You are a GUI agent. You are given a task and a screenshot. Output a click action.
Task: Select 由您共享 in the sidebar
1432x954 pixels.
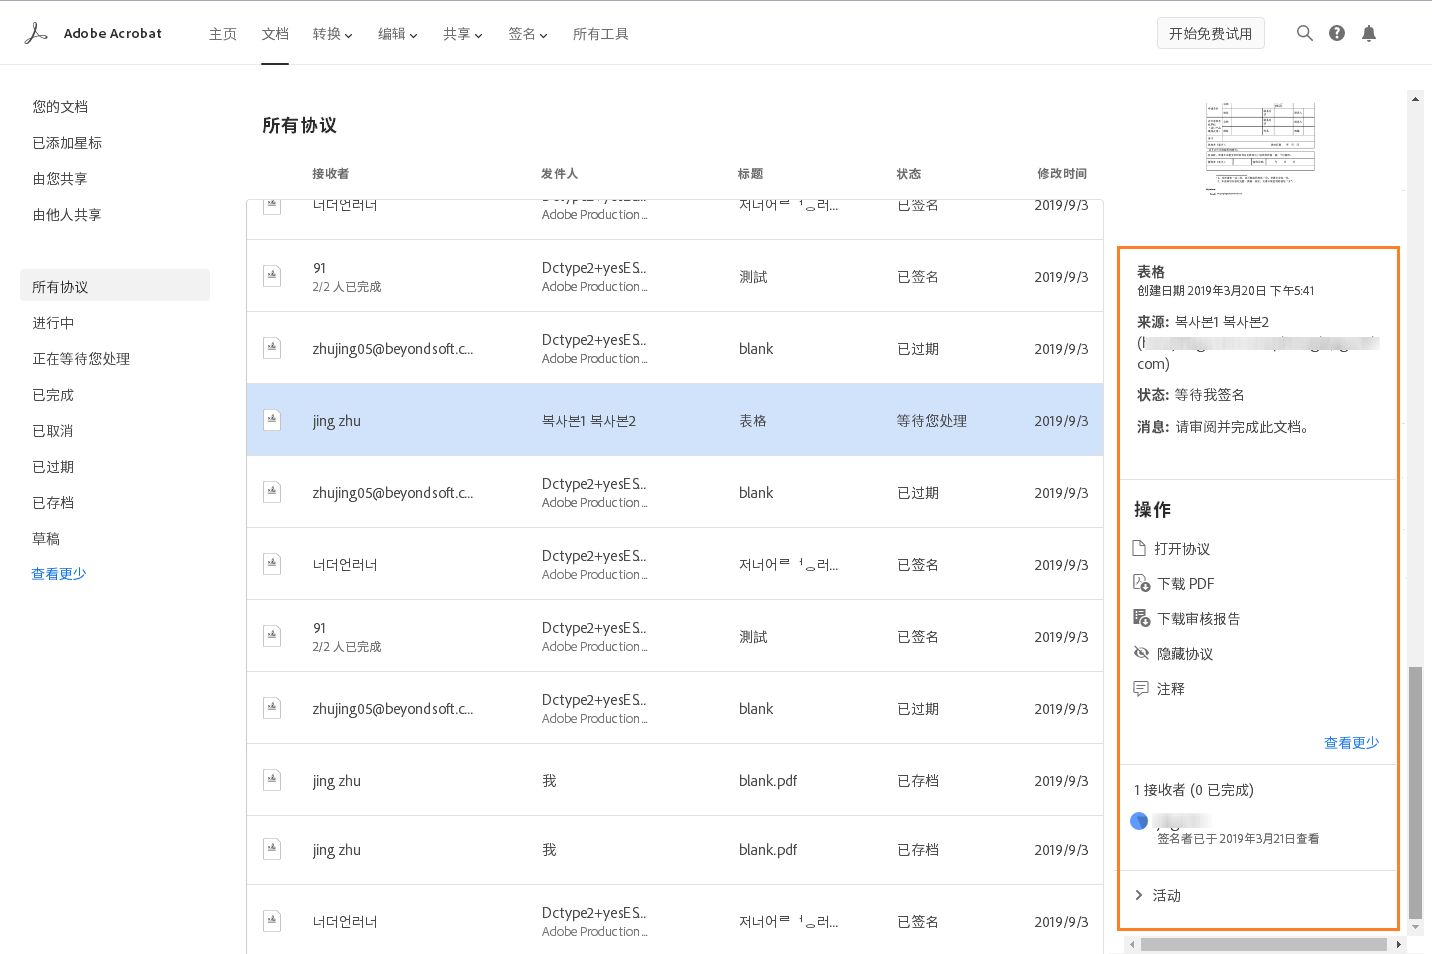60,178
